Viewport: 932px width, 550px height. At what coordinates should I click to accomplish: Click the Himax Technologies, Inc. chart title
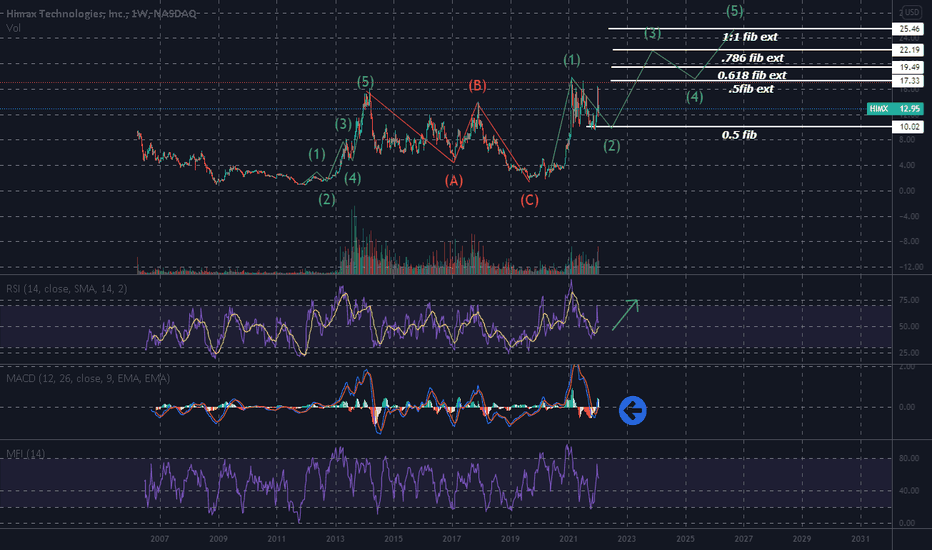[102, 14]
